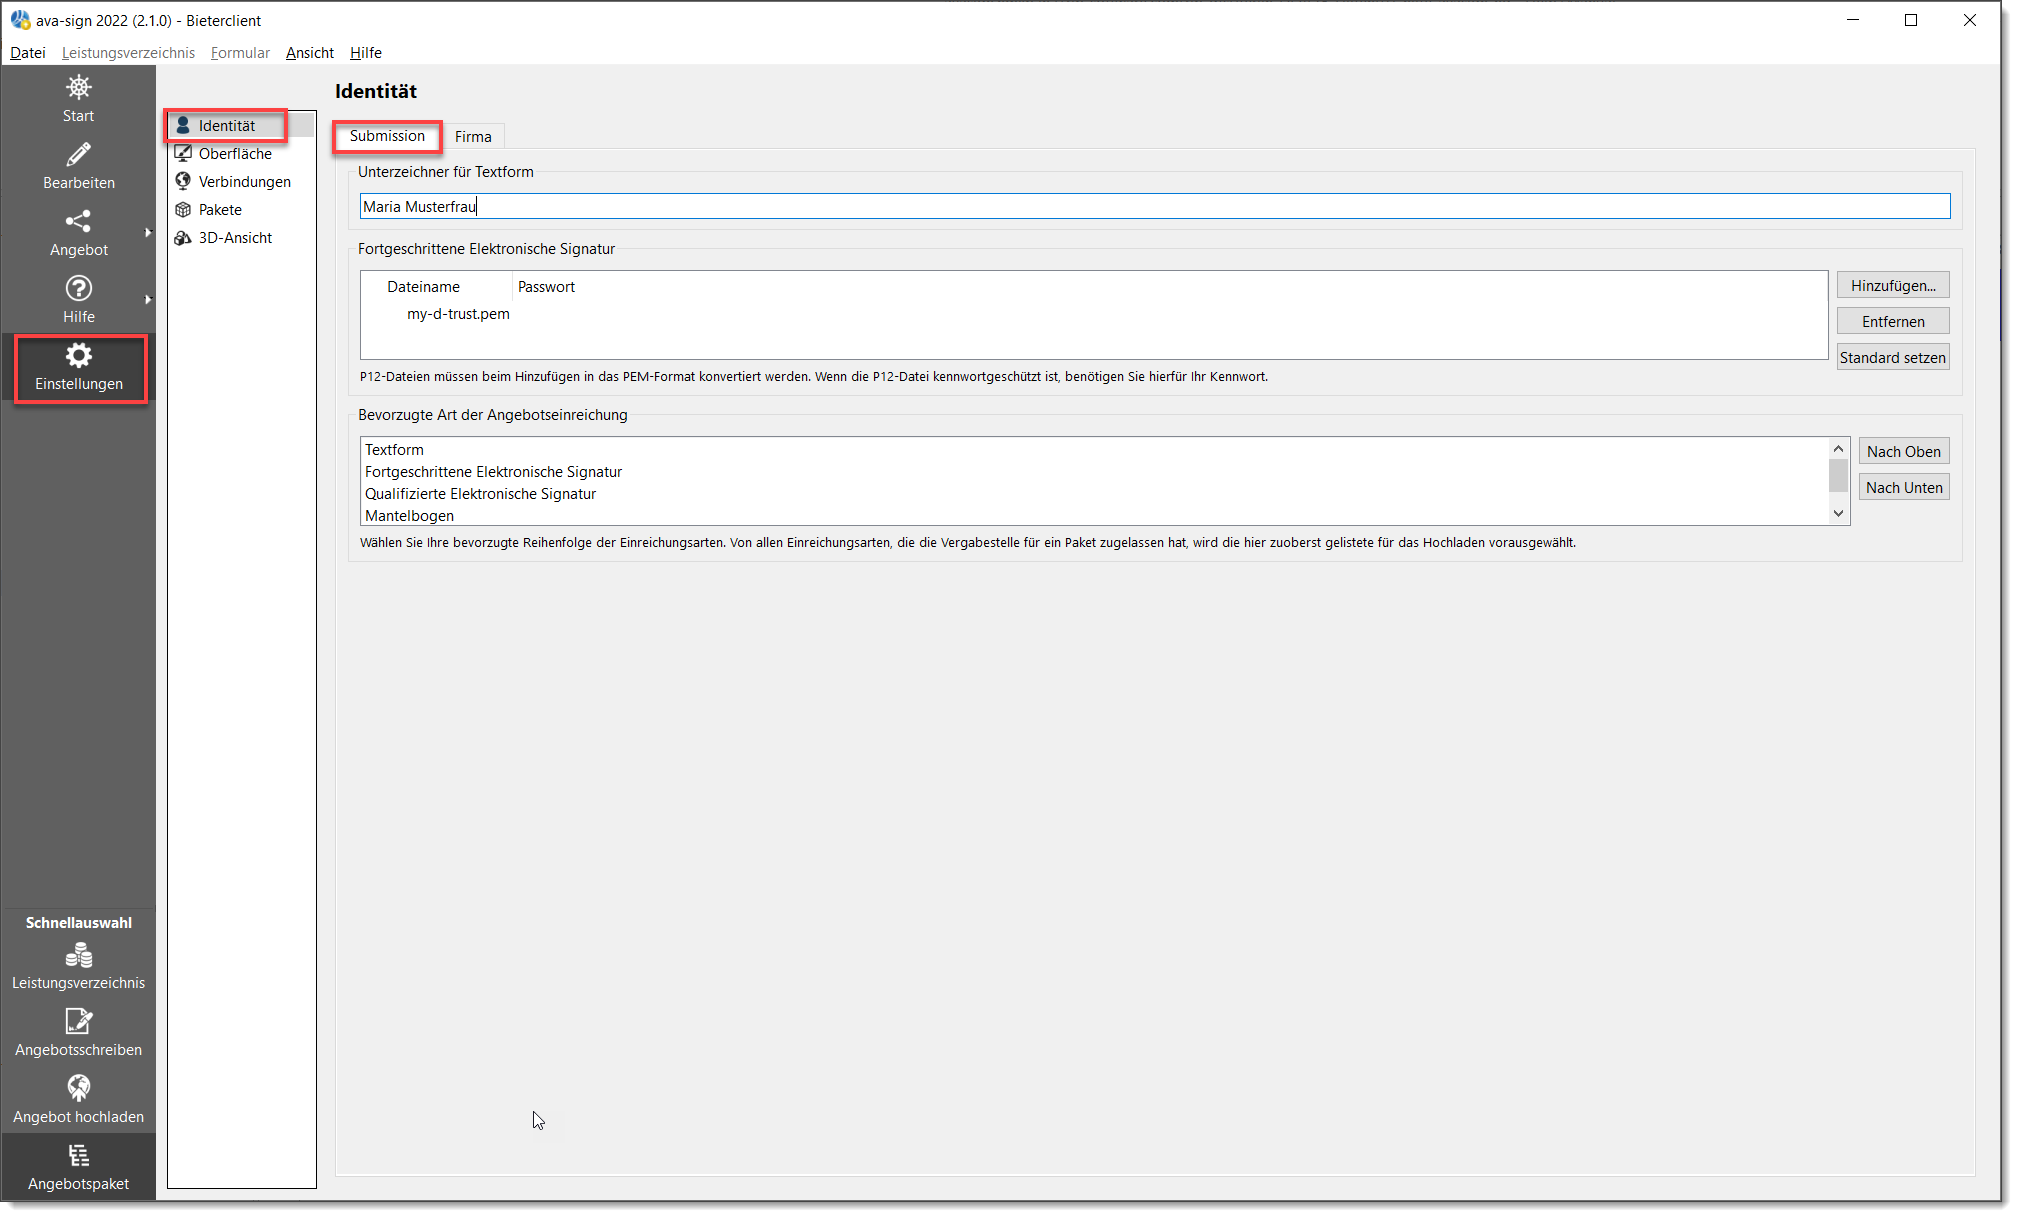Click the Entfernen button
Screen dimensions: 2017x1217
1892,322
